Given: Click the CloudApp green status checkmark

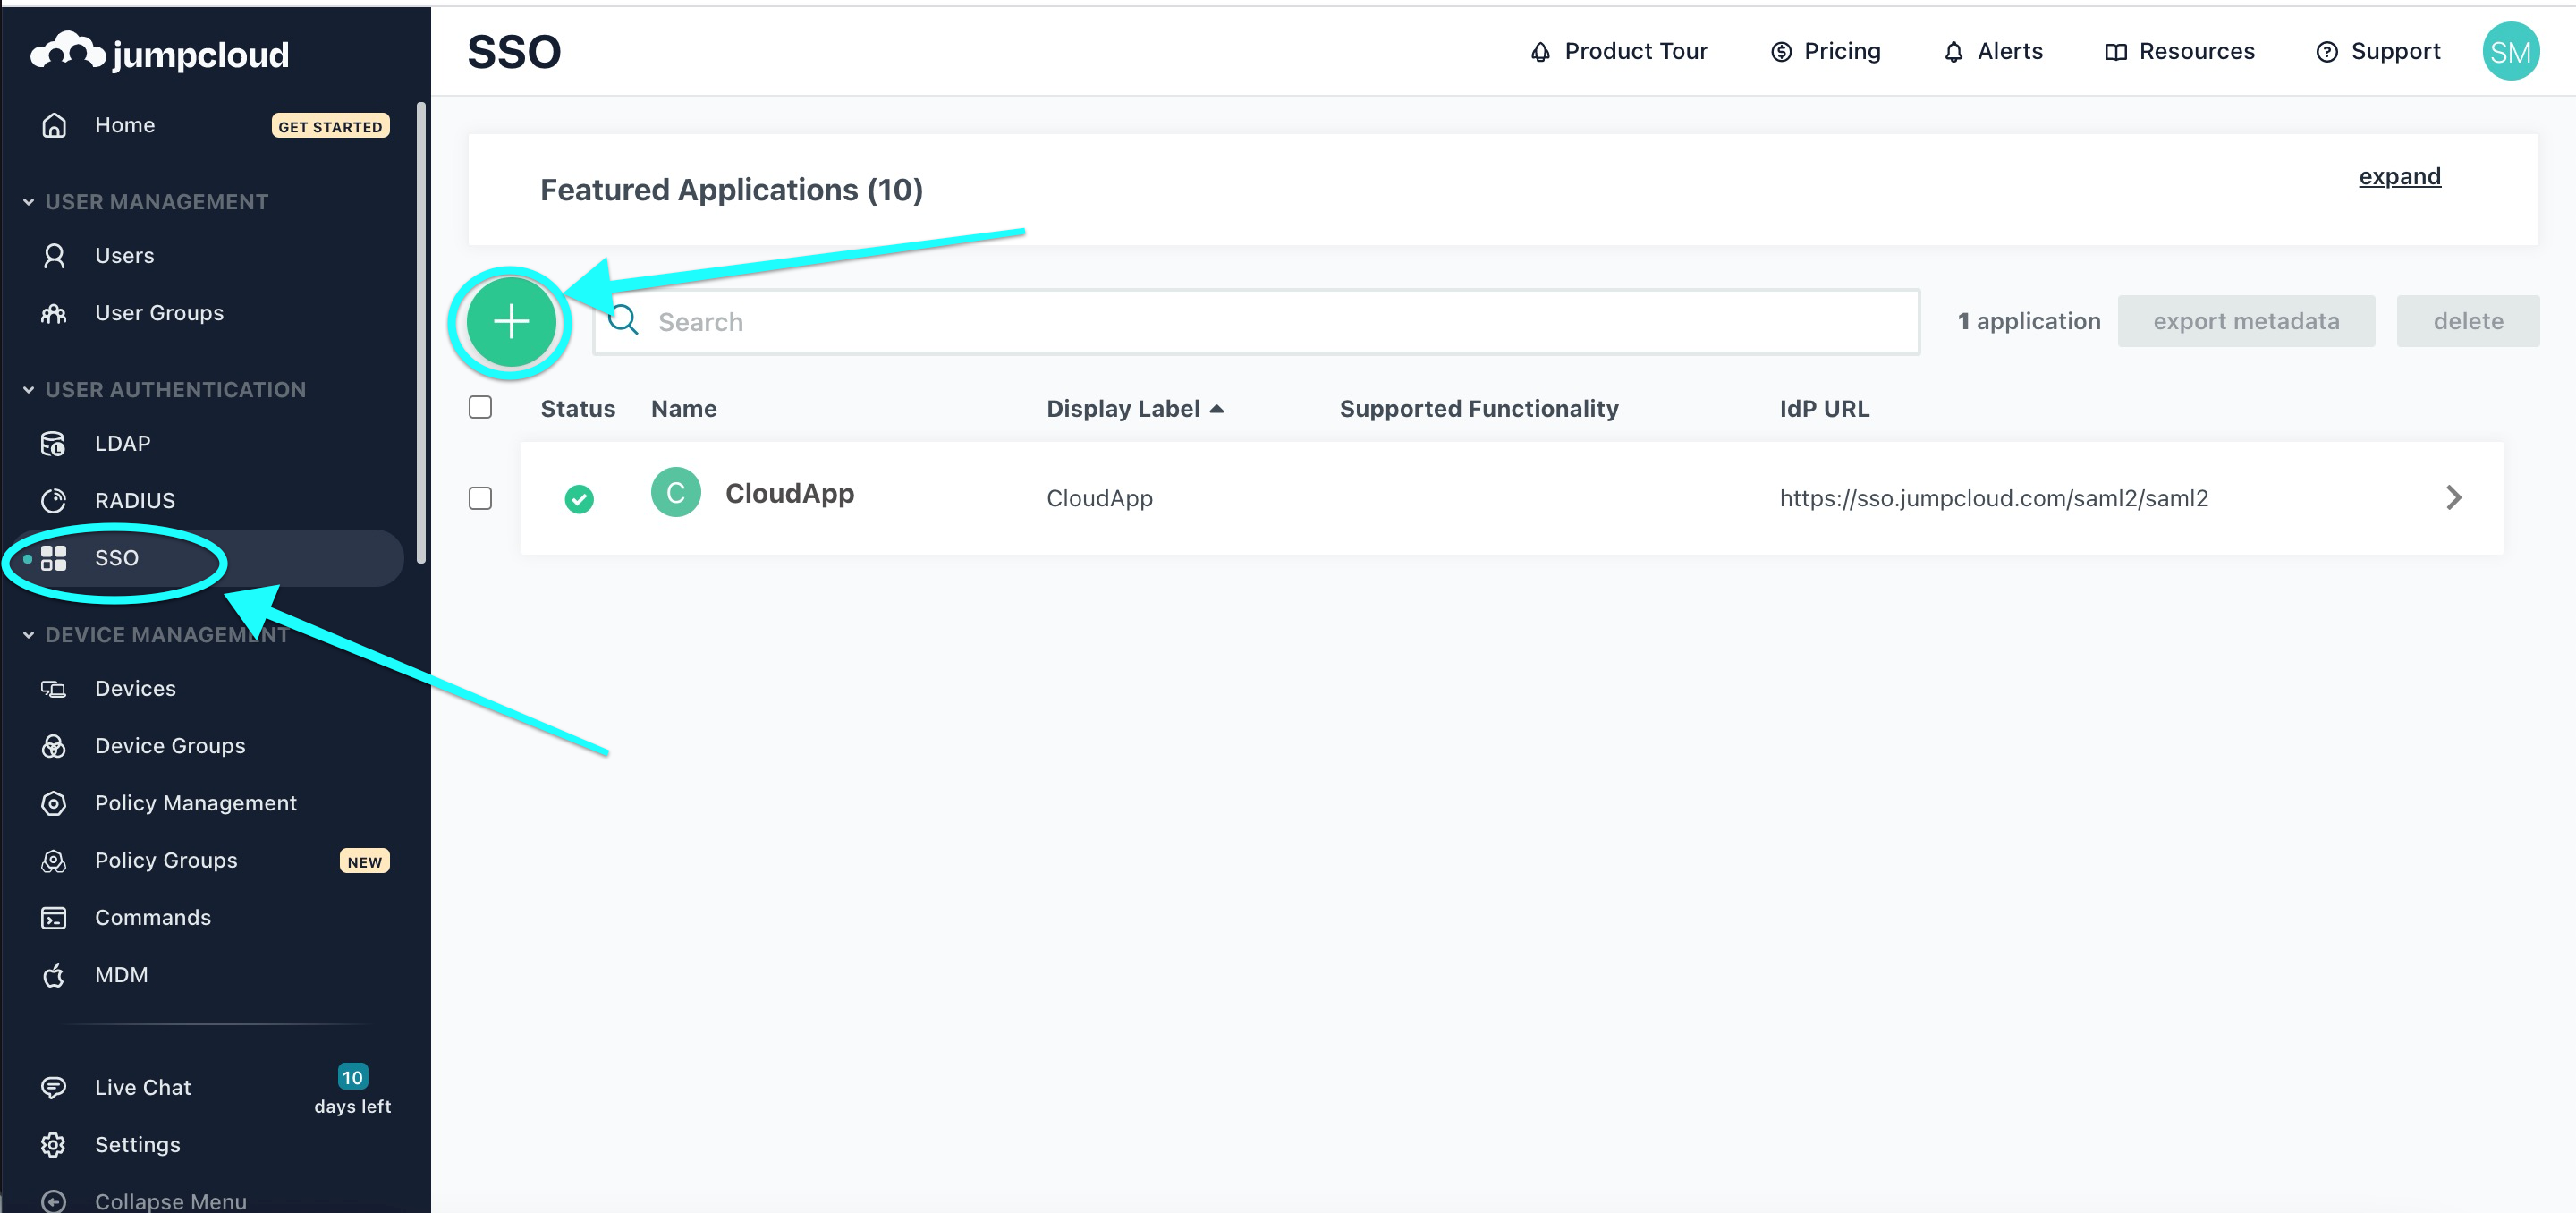Looking at the screenshot, I should click(x=579, y=498).
